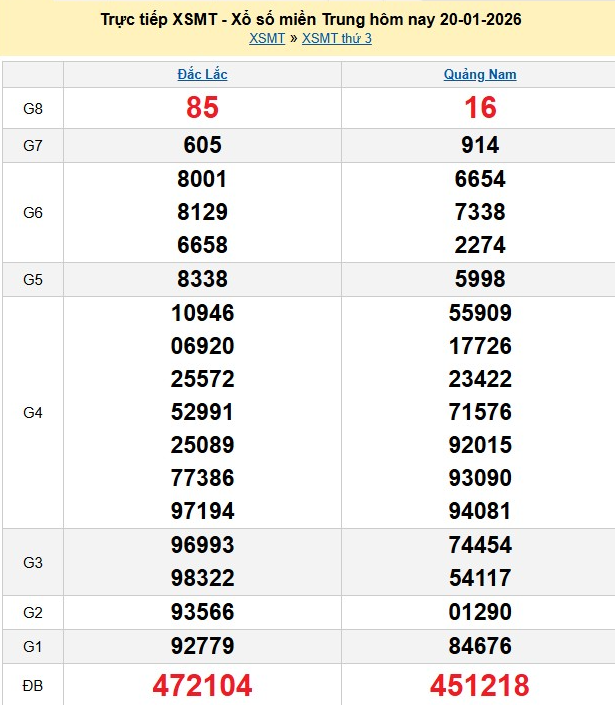Select the G3 result 74454
This screenshot has height=705, width=615.
(480, 545)
